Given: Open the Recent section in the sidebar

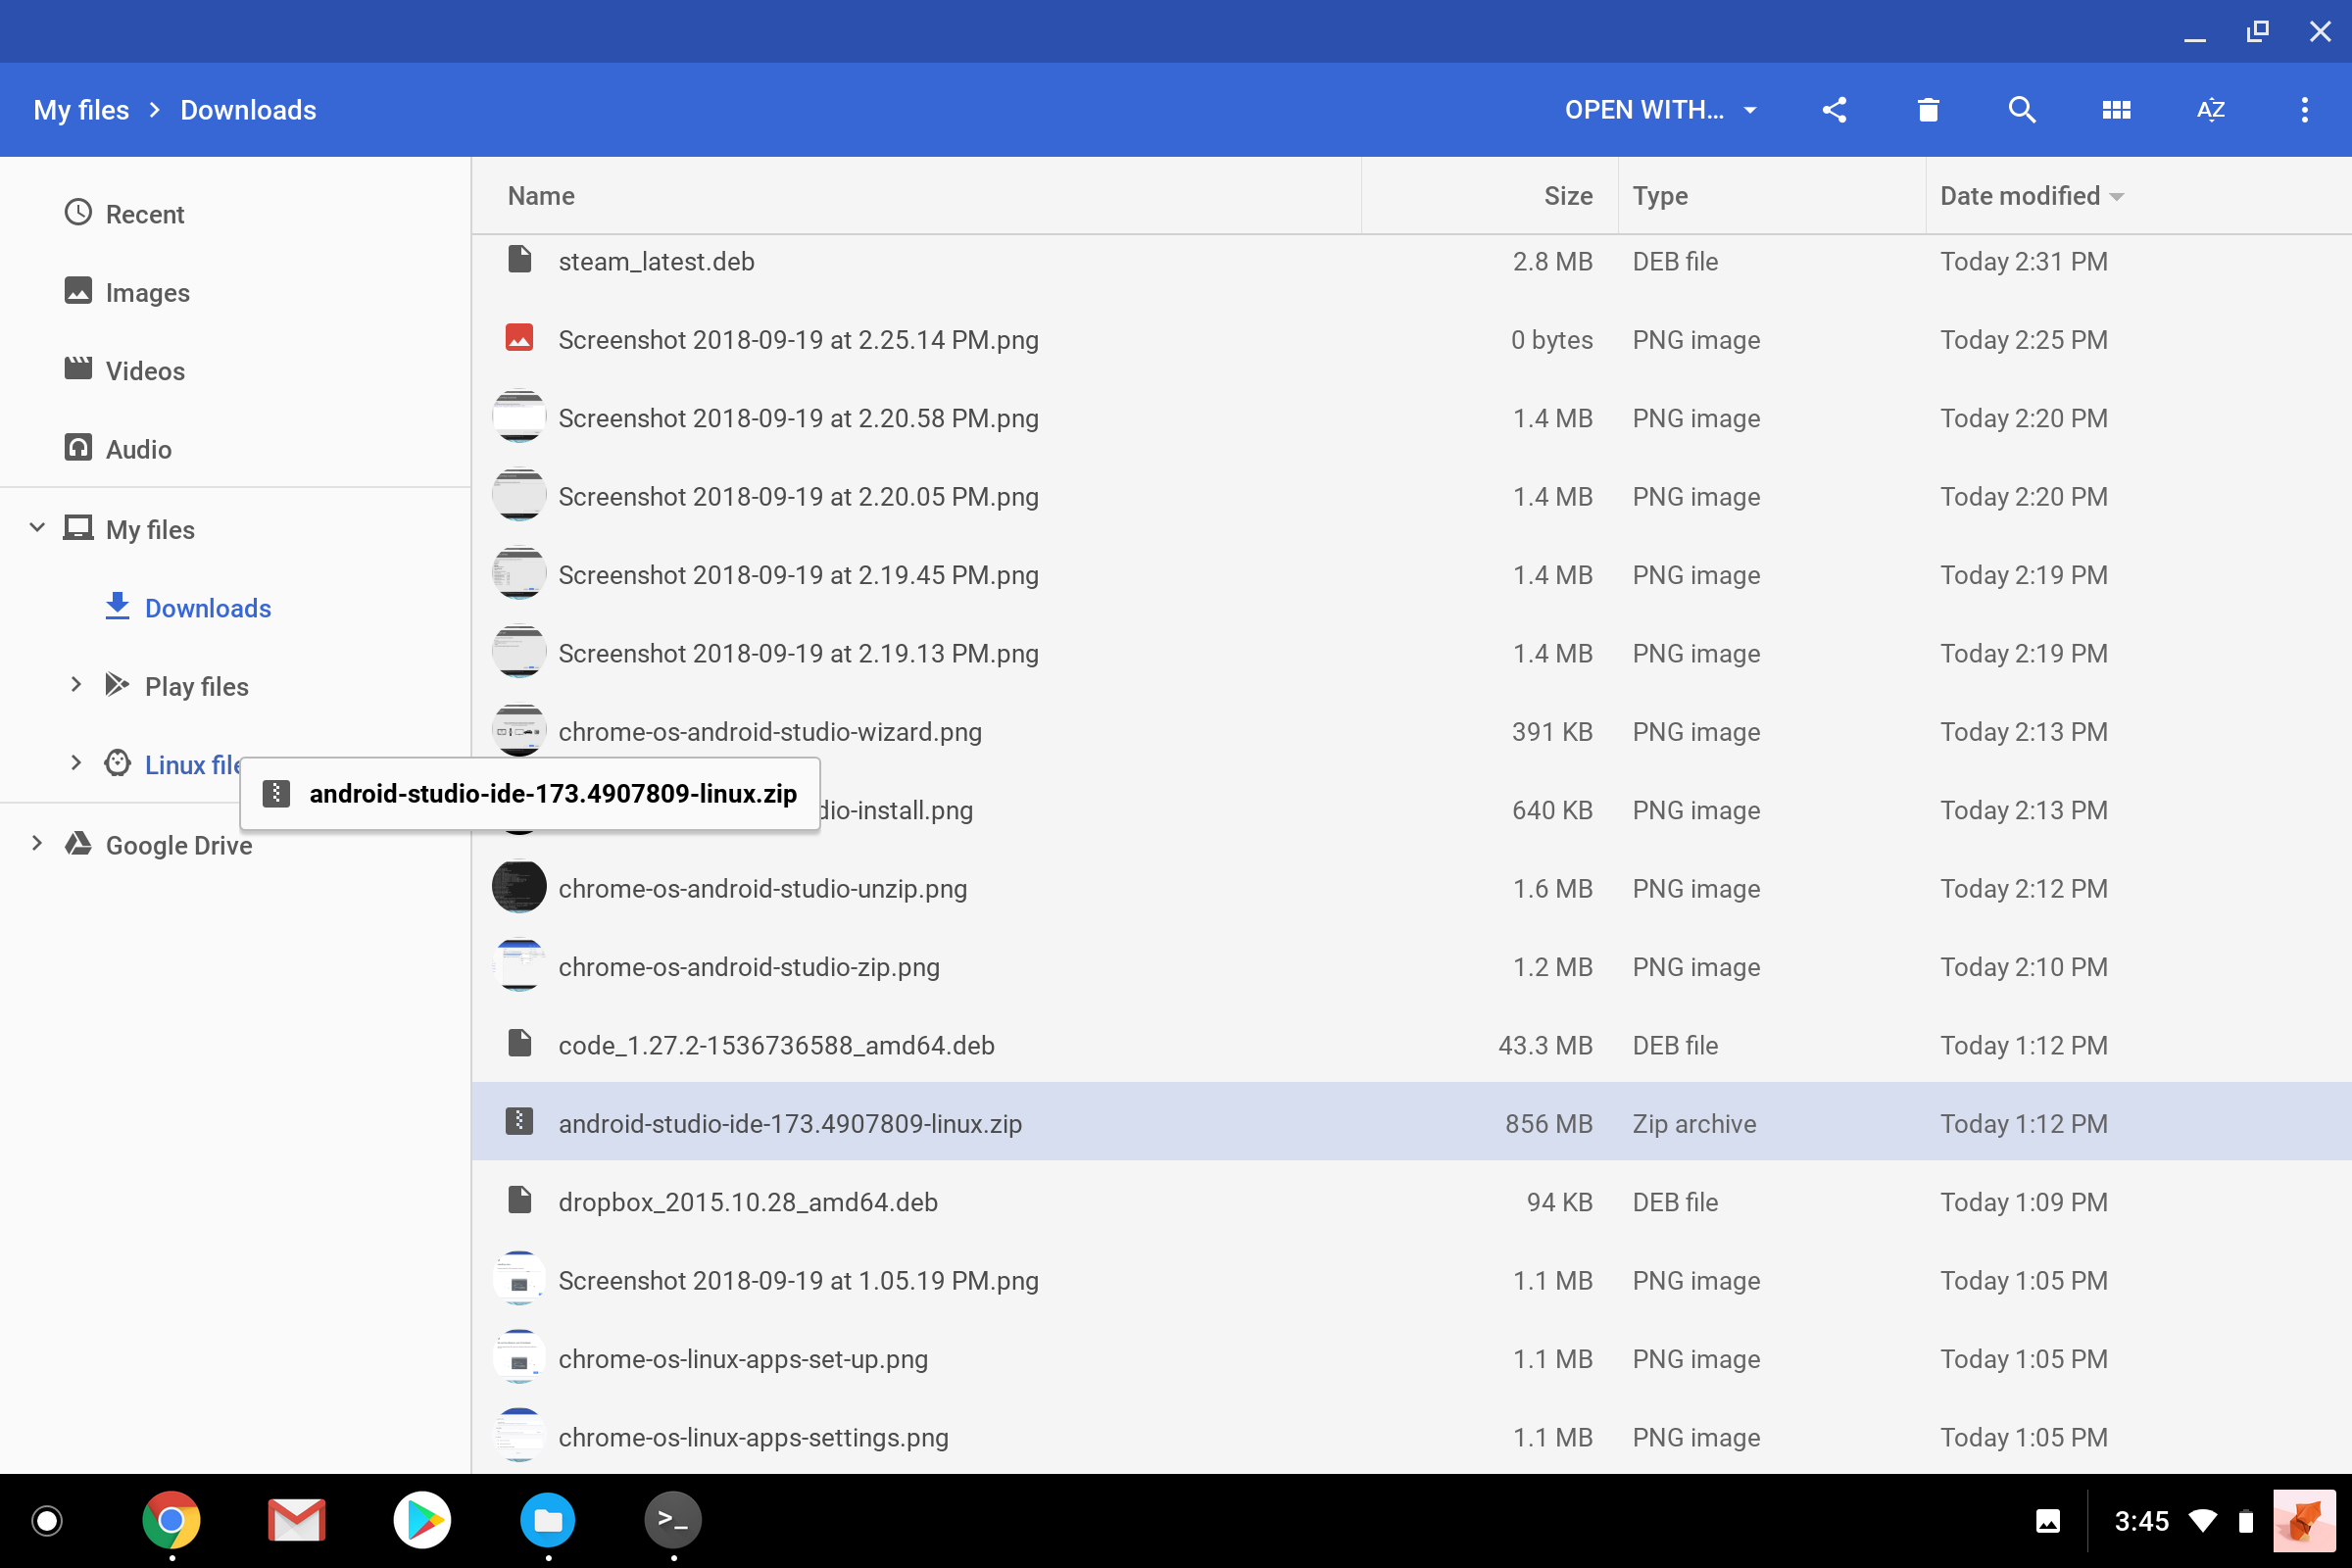Looking at the screenshot, I should click(x=146, y=214).
